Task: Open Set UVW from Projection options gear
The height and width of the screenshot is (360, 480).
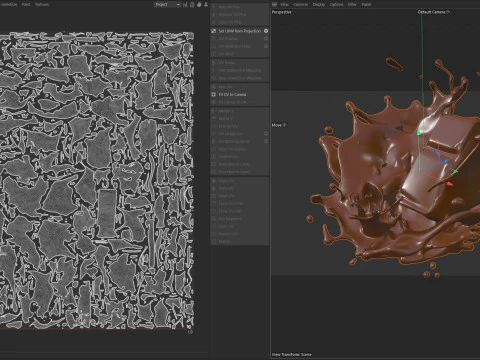Action: point(266,31)
